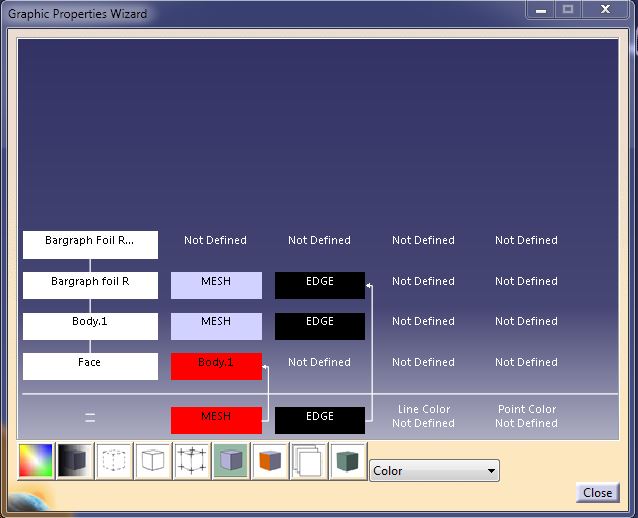Minimize the Graphic Properties Wizard window
Screen dimensions: 638x518
tap(541, 10)
